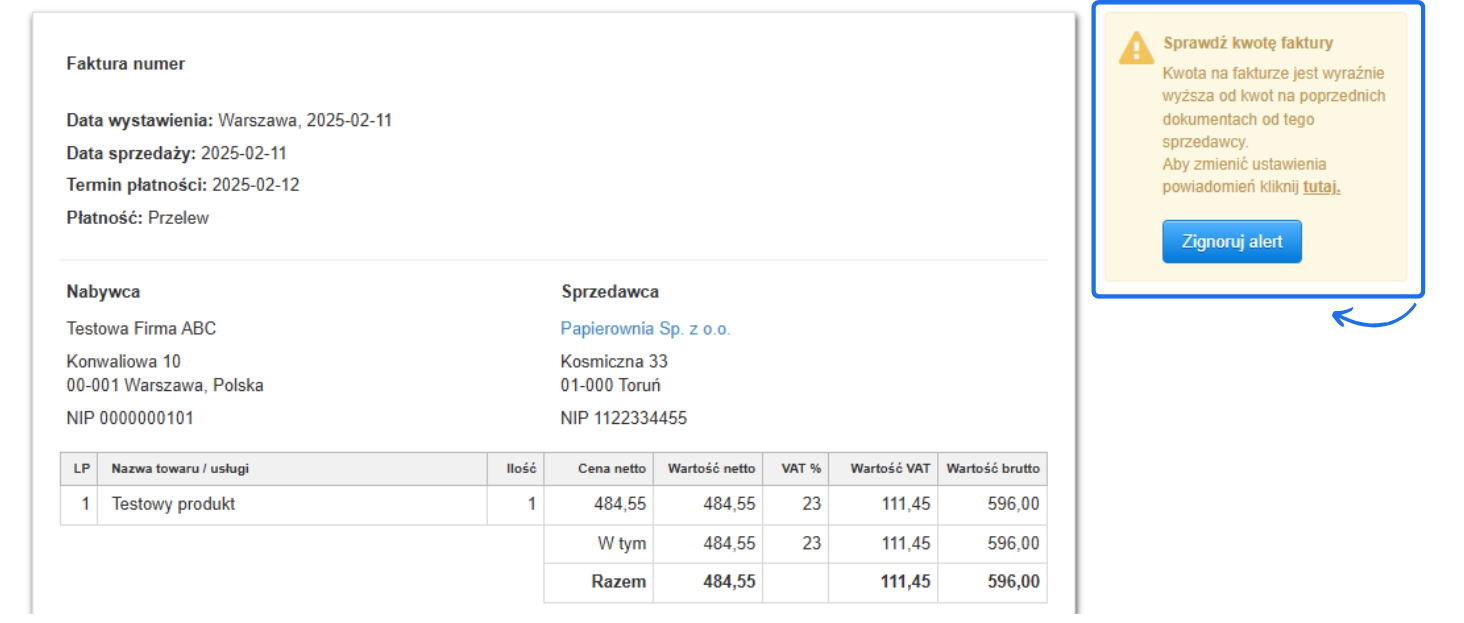The height and width of the screenshot is (623, 1464).
Task: Click the LP column header
Action: (79, 468)
